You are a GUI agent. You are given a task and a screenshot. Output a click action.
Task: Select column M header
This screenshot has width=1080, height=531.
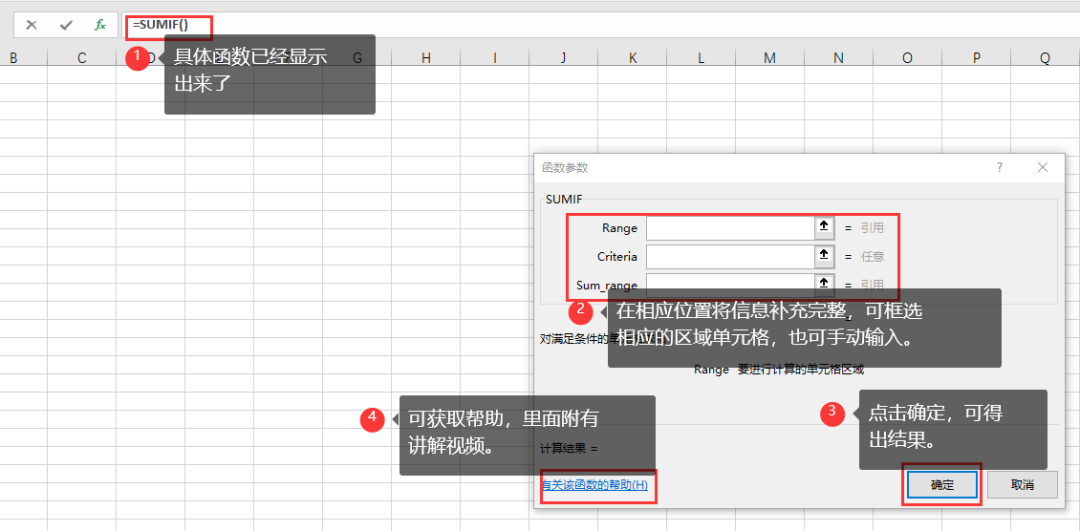(x=769, y=59)
